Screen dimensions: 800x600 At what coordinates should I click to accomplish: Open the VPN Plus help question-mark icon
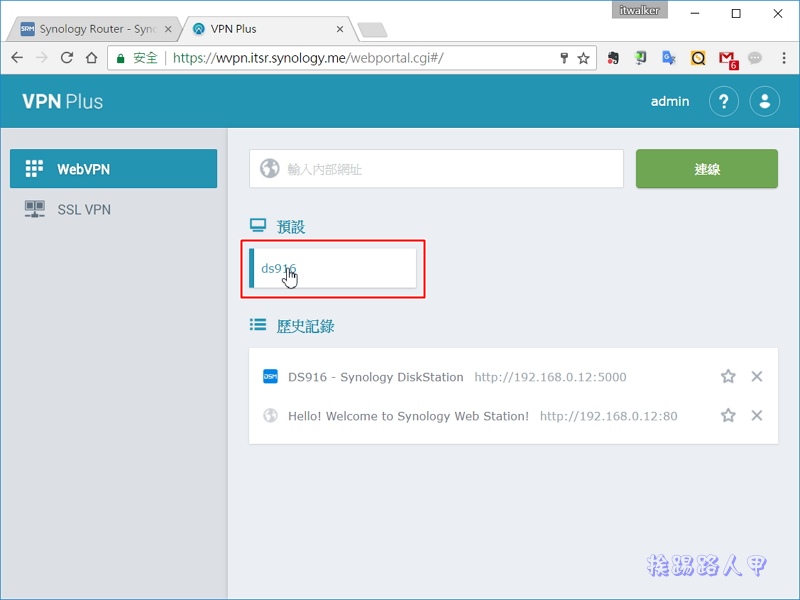(723, 102)
